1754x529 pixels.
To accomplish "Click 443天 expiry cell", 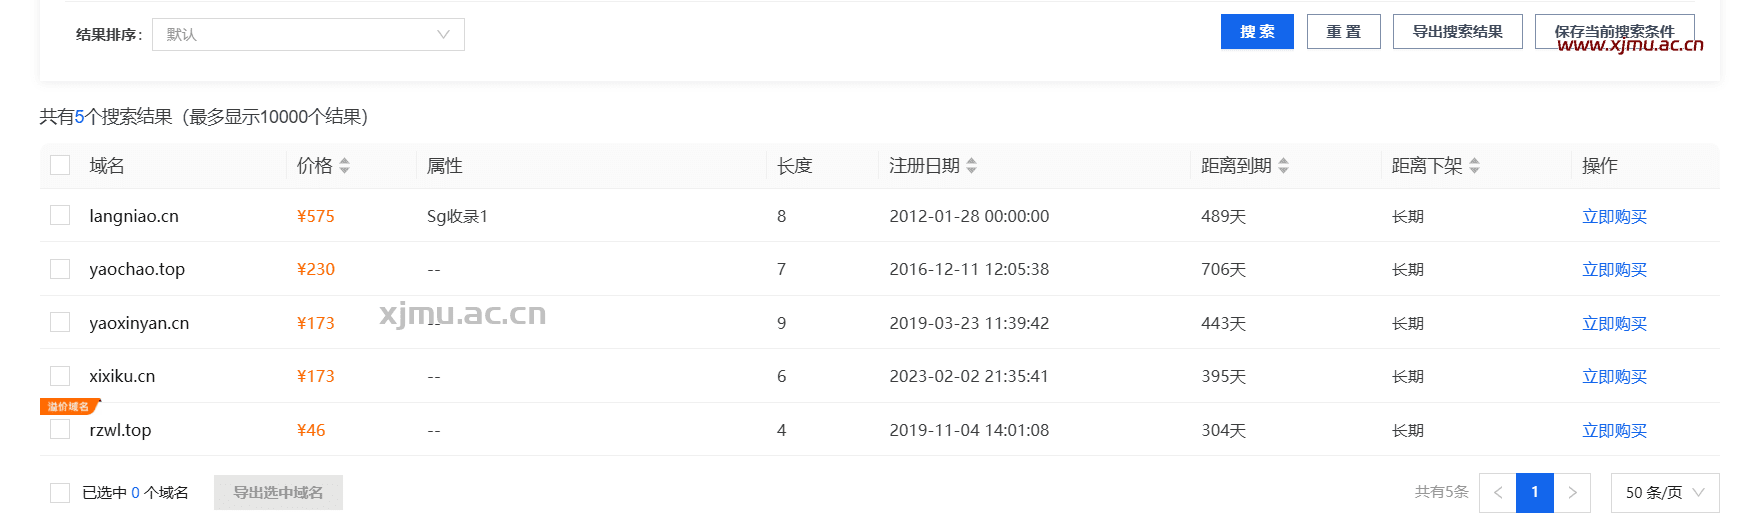I will click(1223, 323).
